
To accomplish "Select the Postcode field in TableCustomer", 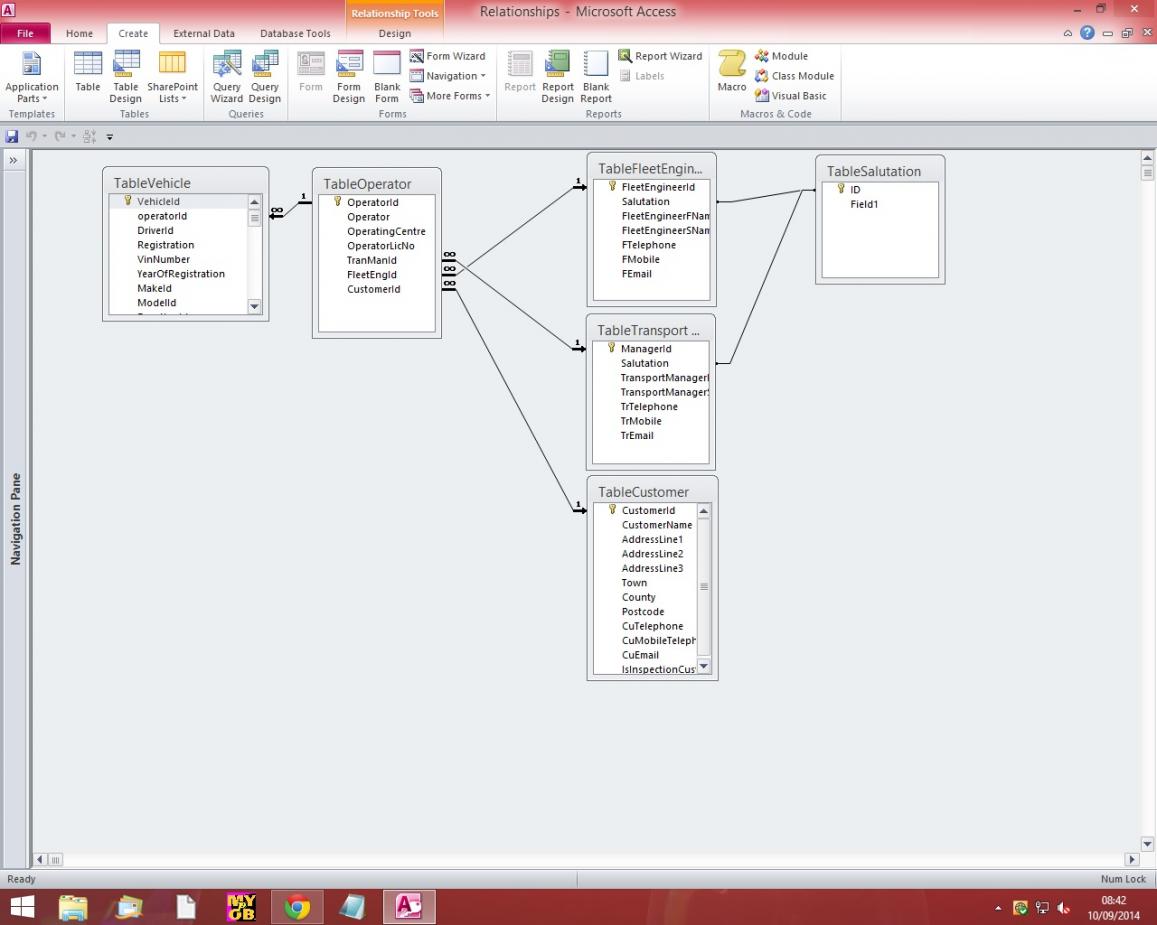I will (643, 612).
